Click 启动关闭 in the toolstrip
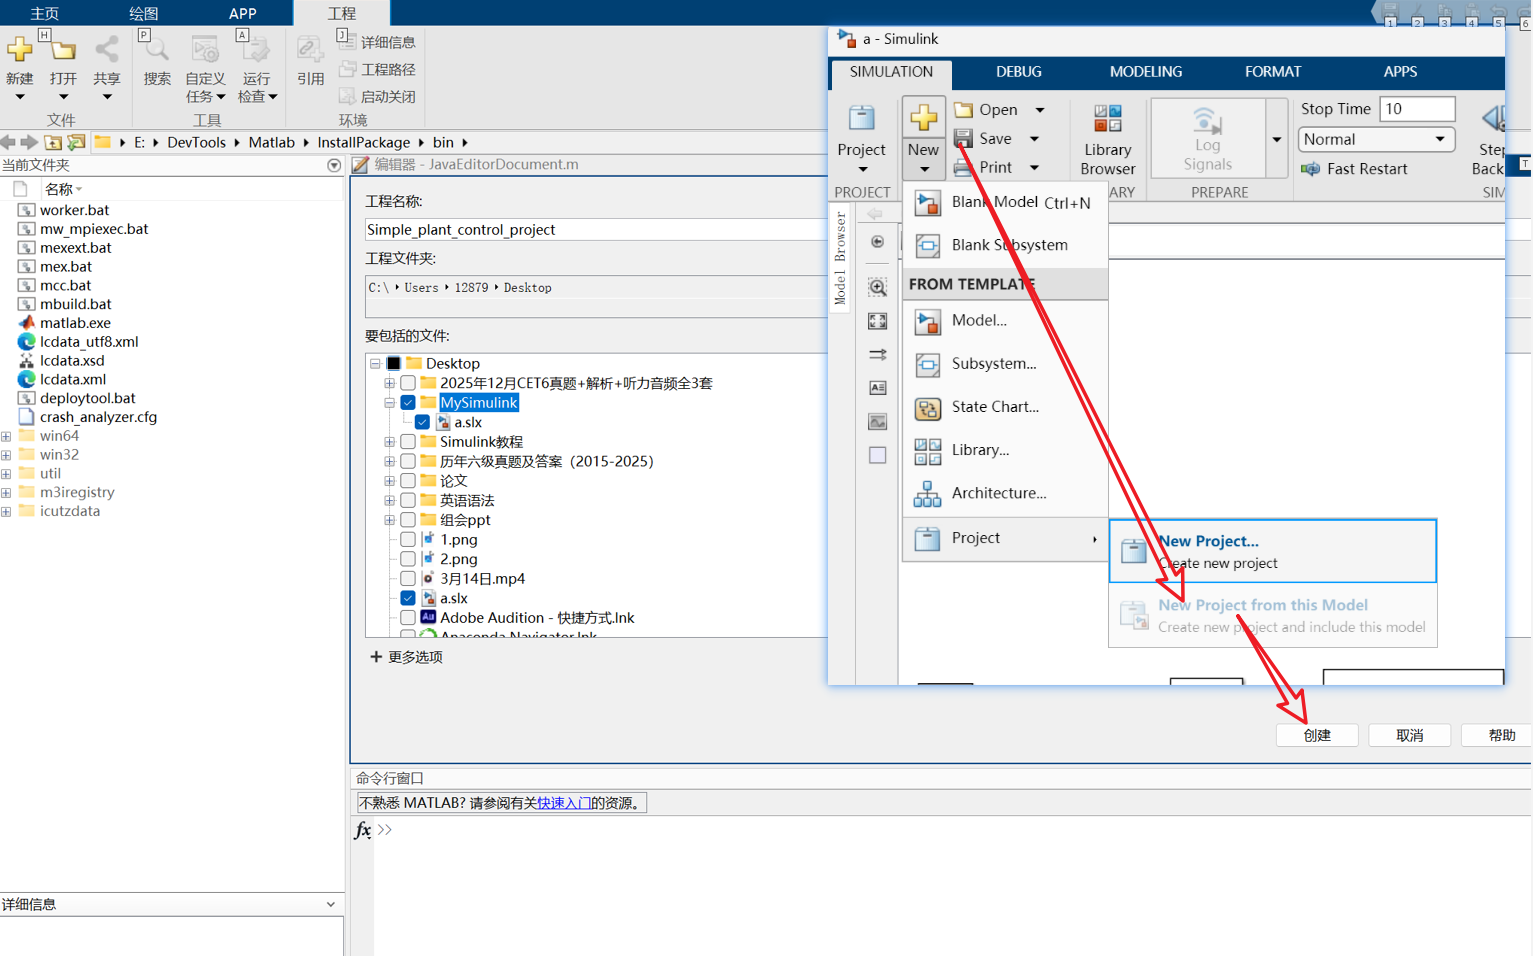The width and height of the screenshot is (1533, 956). pos(377,96)
